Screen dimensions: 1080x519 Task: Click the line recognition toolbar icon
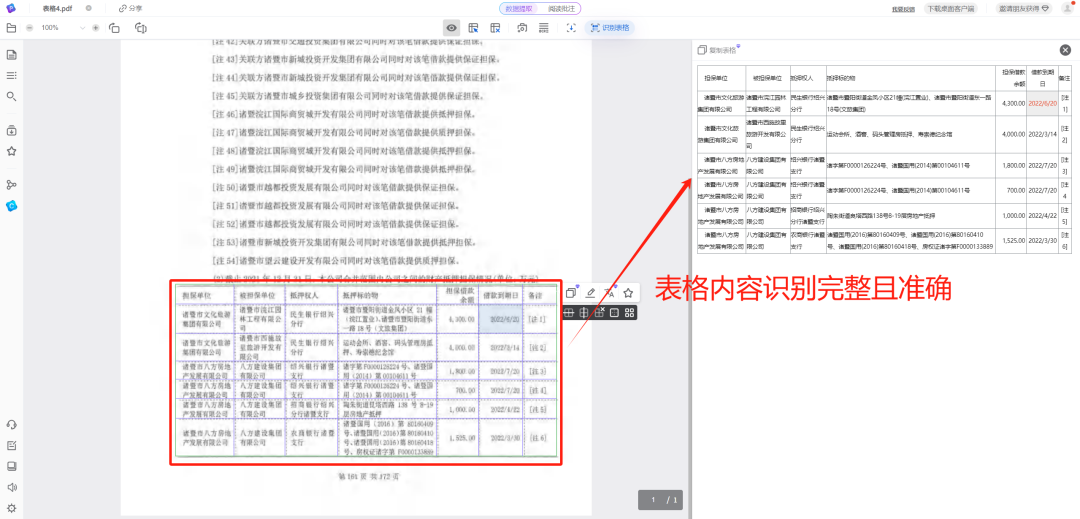pyautogui.click(x=543, y=28)
